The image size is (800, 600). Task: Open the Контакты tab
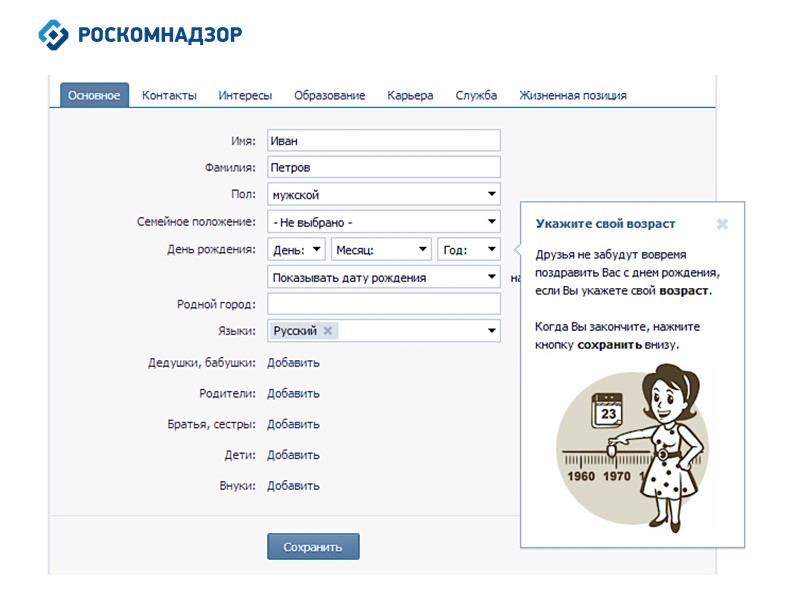[x=169, y=95]
